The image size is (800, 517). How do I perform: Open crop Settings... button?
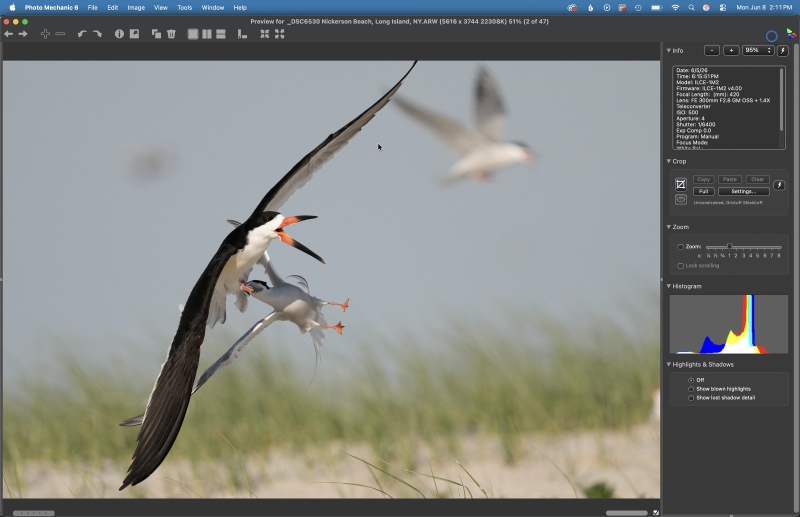point(743,191)
